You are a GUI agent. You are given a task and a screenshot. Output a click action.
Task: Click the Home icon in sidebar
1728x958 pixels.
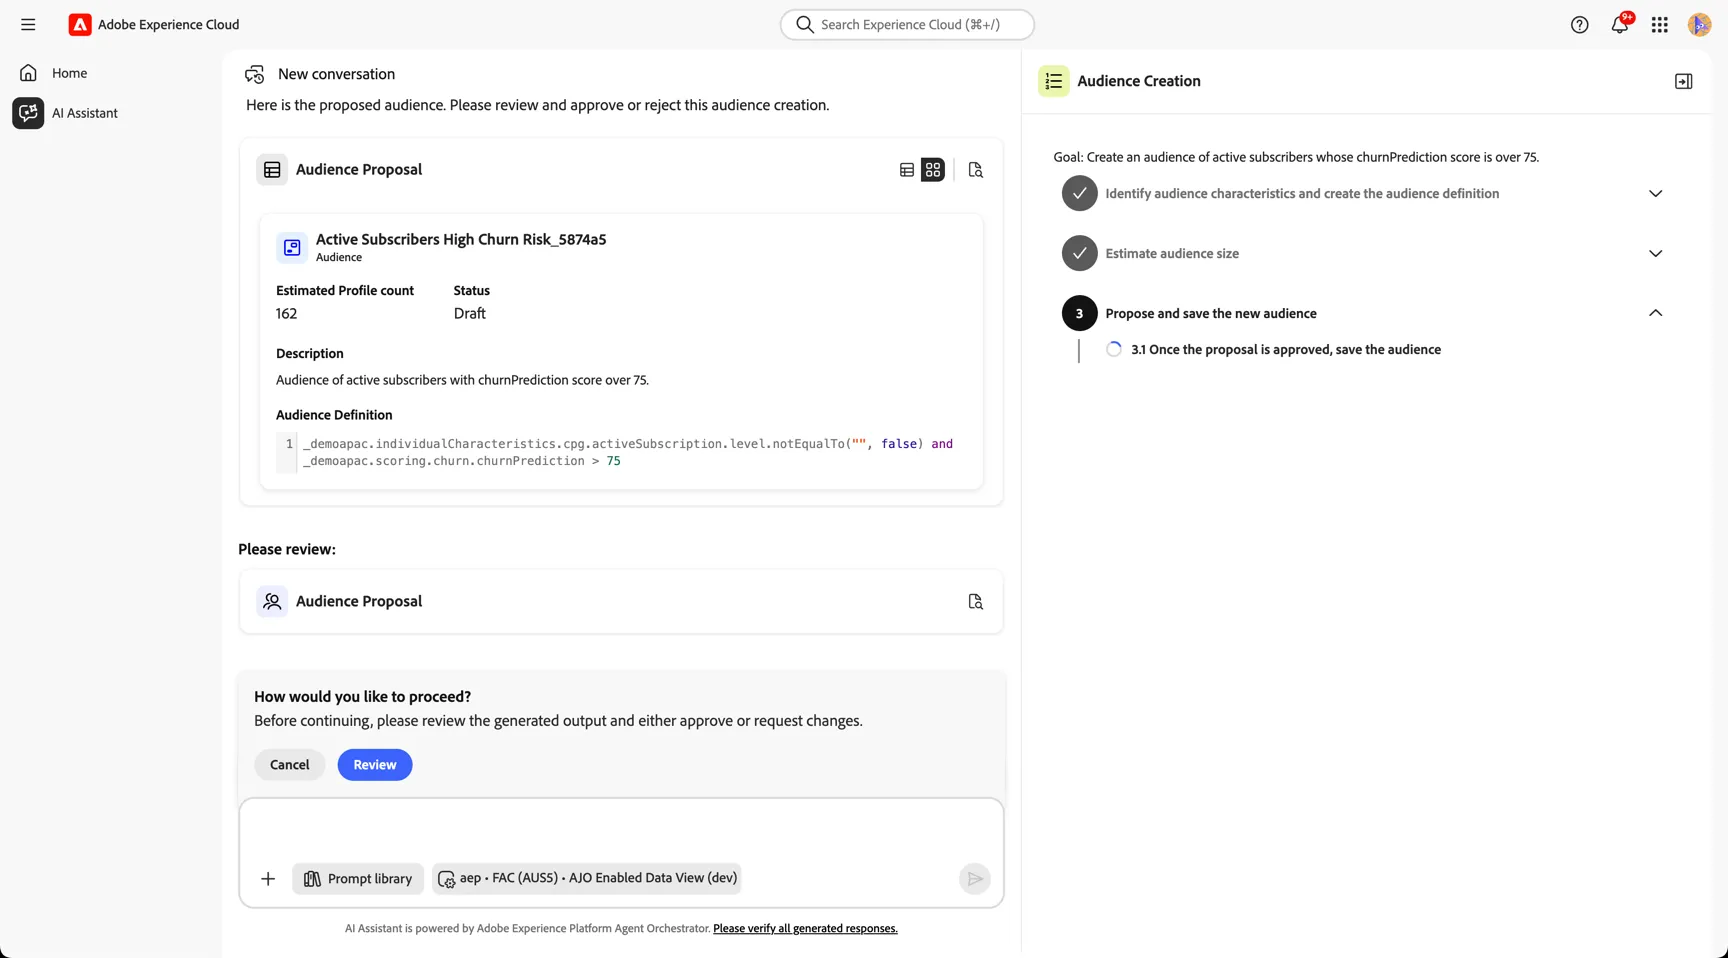click(x=28, y=73)
